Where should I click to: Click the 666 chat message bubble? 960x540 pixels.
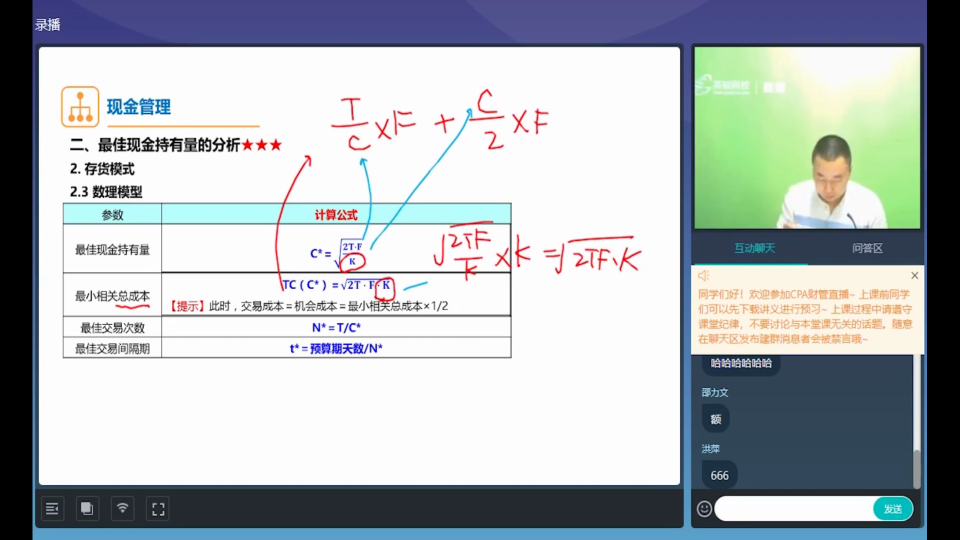(720, 475)
